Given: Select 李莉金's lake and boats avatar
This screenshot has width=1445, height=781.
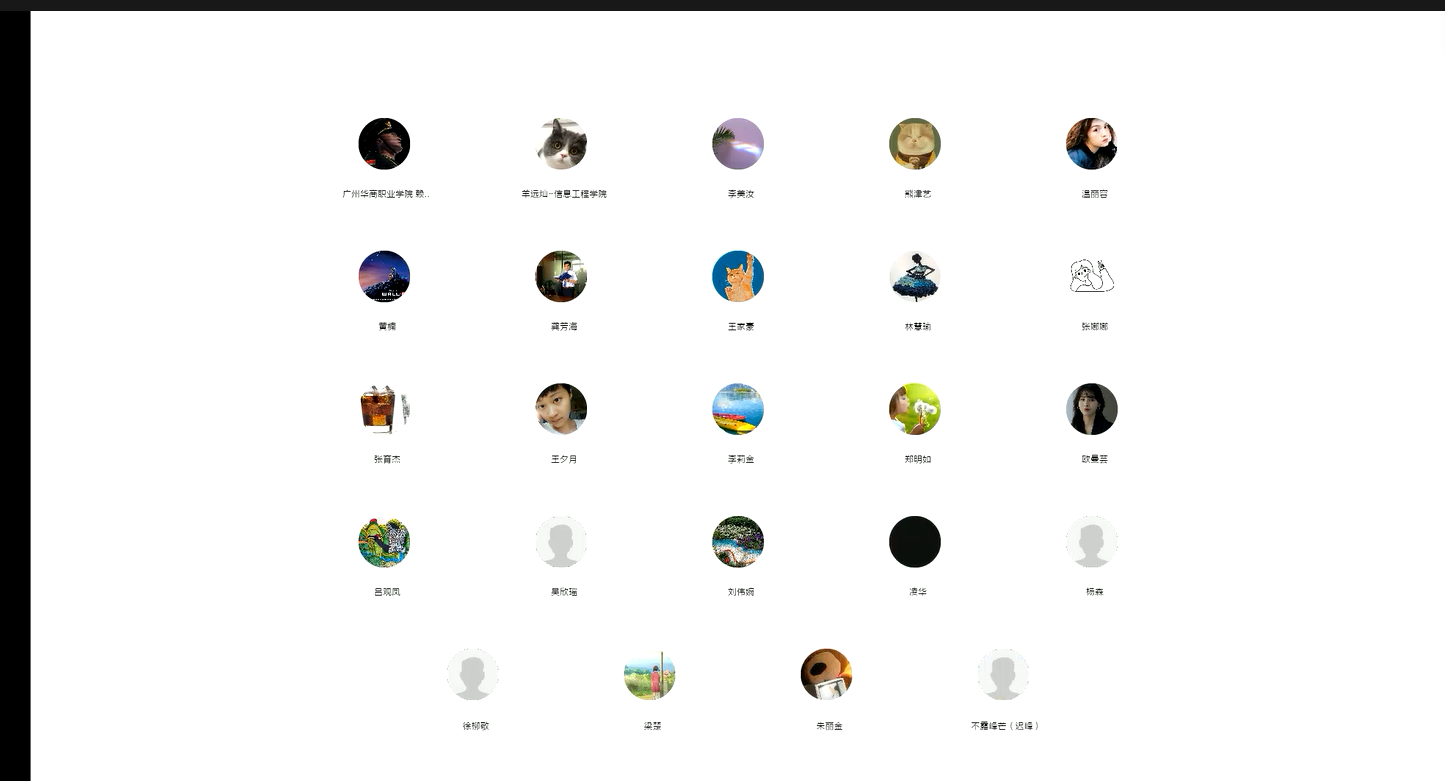Looking at the screenshot, I should pyautogui.click(x=738, y=410).
